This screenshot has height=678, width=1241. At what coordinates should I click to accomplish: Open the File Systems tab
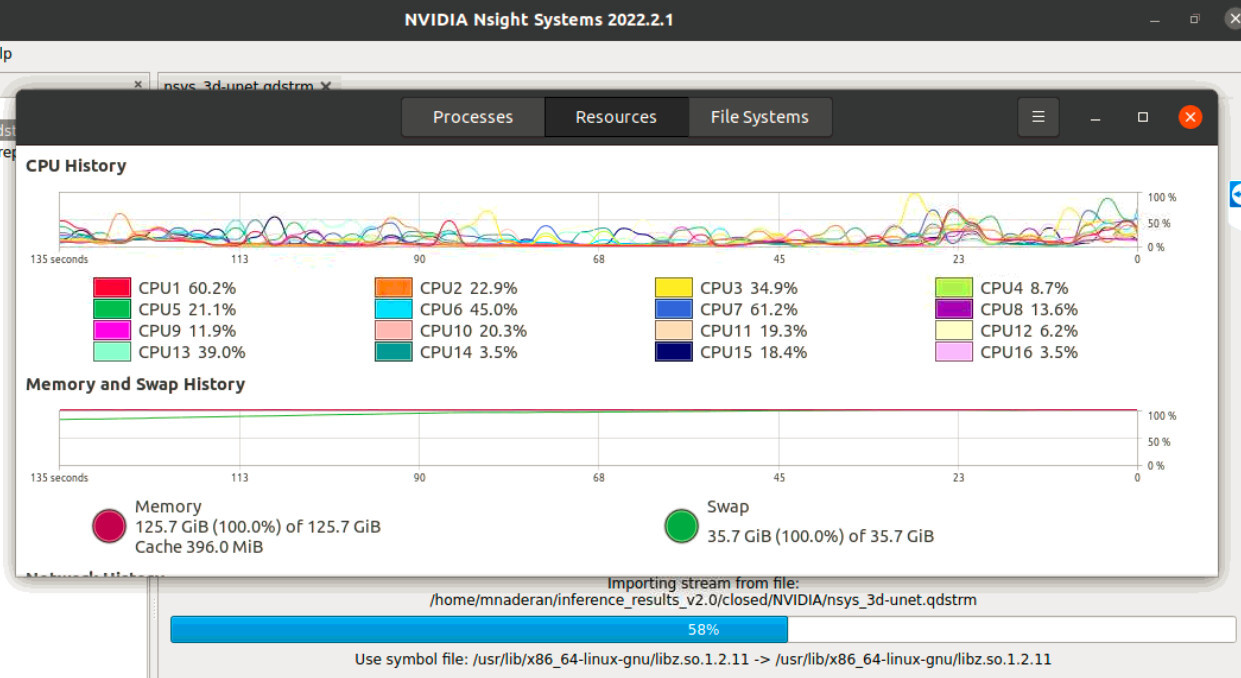click(760, 117)
